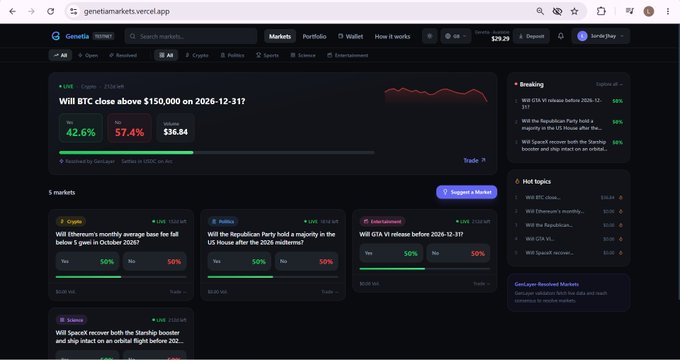Filter markets by Sports
The image size is (680, 360).
click(x=267, y=56)
